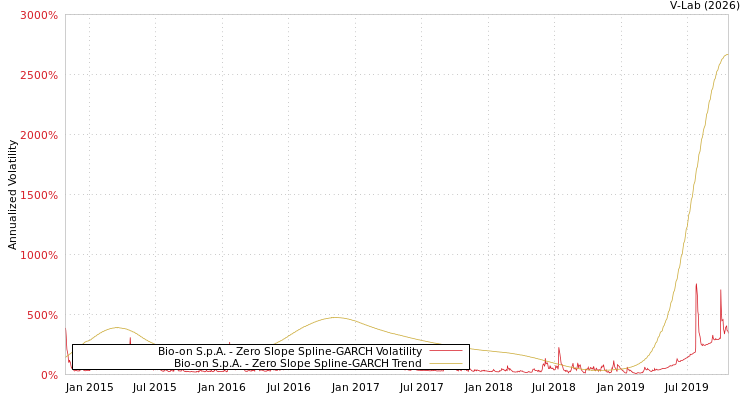Screen dimensions: 750x400
Task: Click the 0% y-axis label
Action: click(x=49, y=375)
